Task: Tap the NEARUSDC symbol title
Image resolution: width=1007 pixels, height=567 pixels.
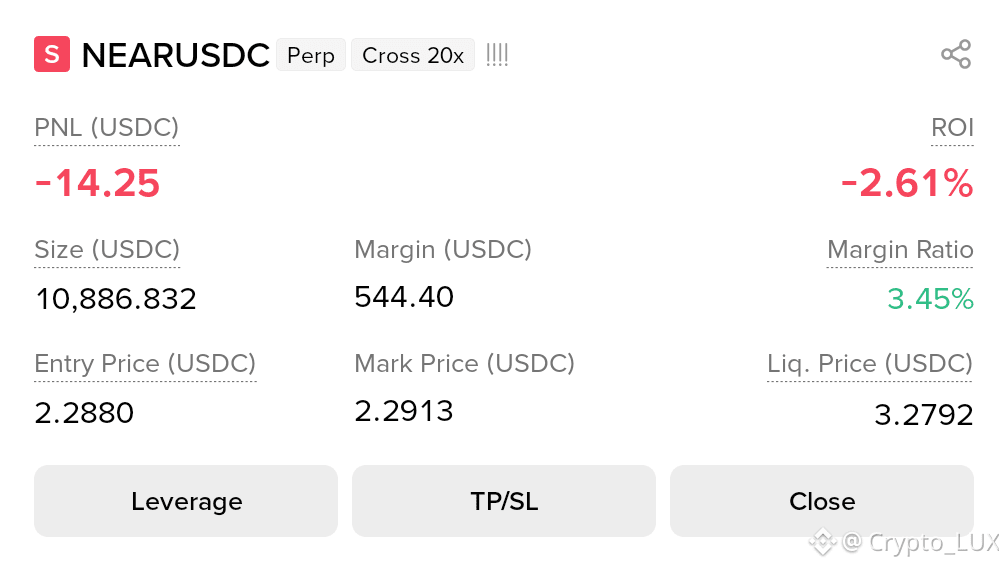Action: (175, 55)
